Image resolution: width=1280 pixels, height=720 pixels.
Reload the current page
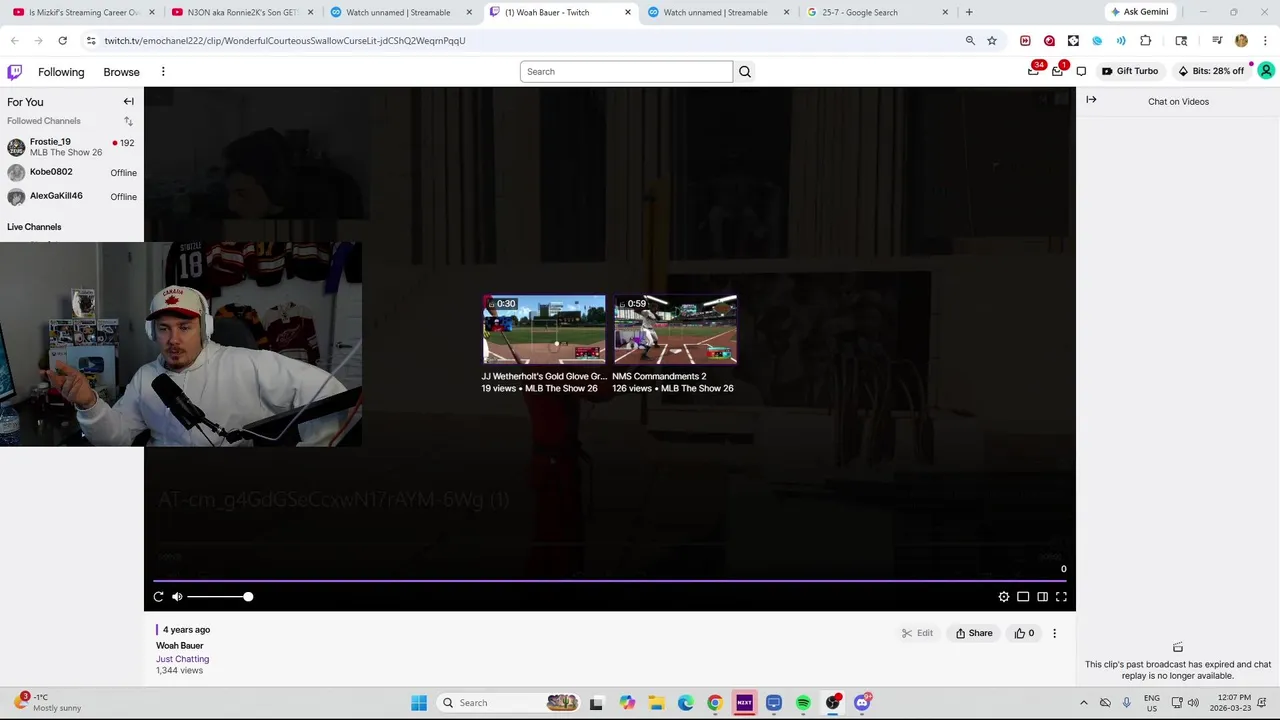pyautogui.click(x=62, y=41)
